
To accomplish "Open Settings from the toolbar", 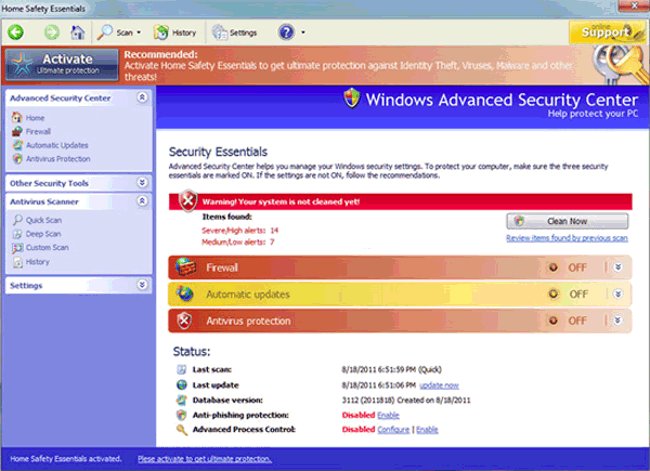I will pos(236,32).
